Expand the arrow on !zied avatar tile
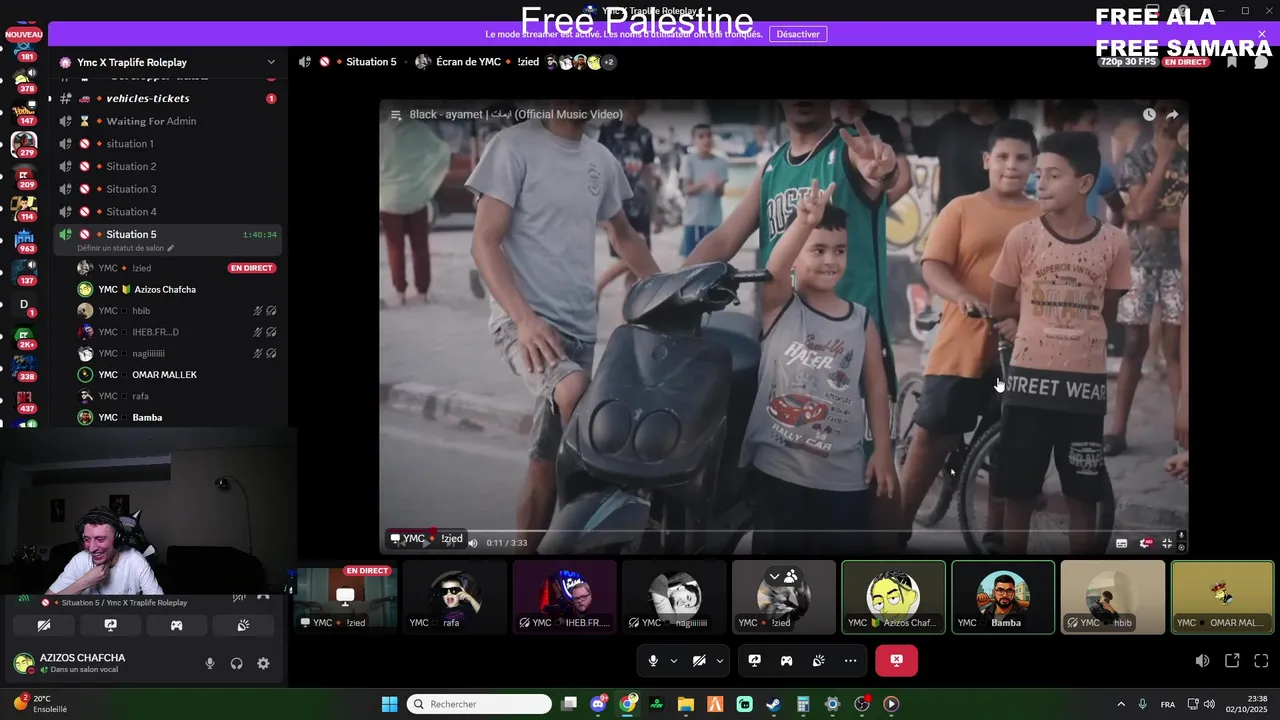 pos(774,576)
